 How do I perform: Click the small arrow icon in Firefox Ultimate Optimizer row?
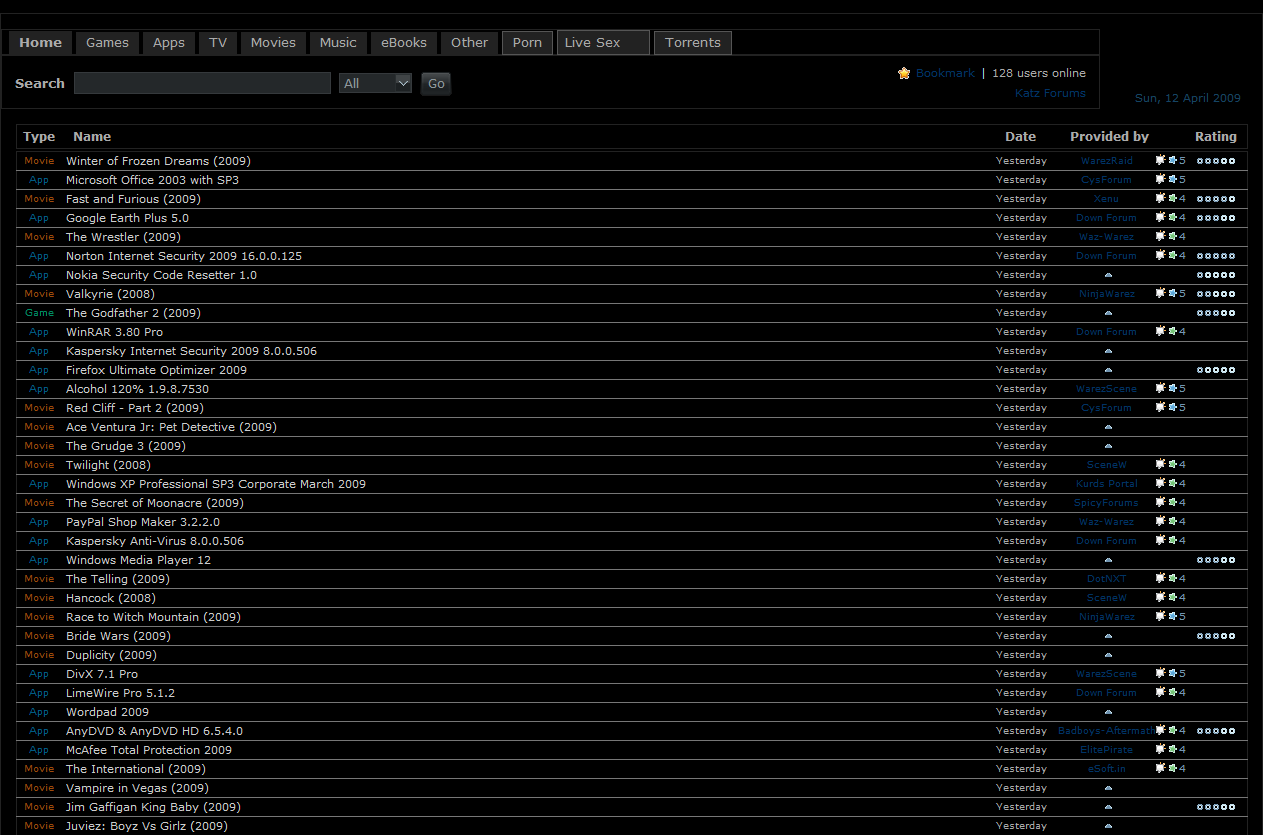[1108, 370]
